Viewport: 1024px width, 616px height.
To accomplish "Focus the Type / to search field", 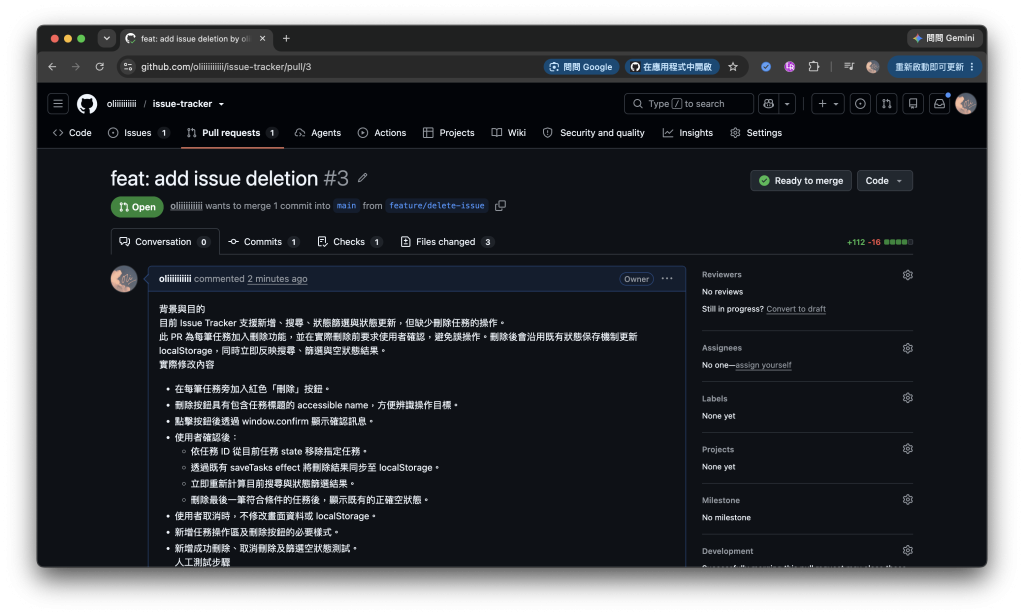I will click(689, 104).
